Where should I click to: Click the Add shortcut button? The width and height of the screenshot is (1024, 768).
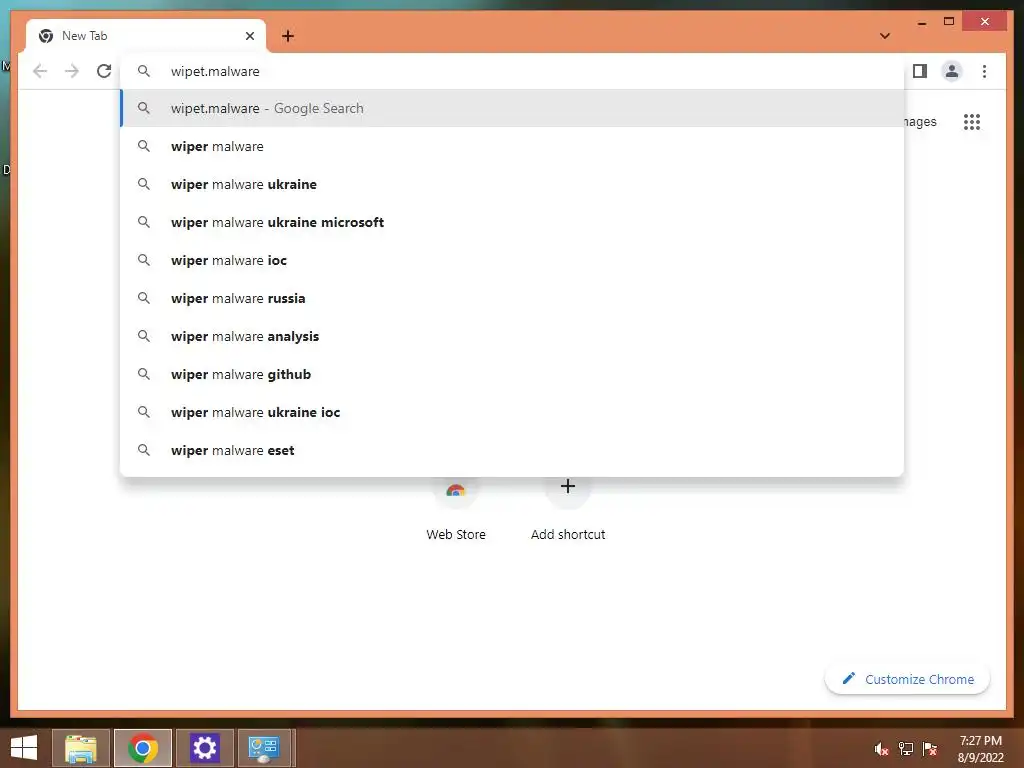tap(568, 509)
